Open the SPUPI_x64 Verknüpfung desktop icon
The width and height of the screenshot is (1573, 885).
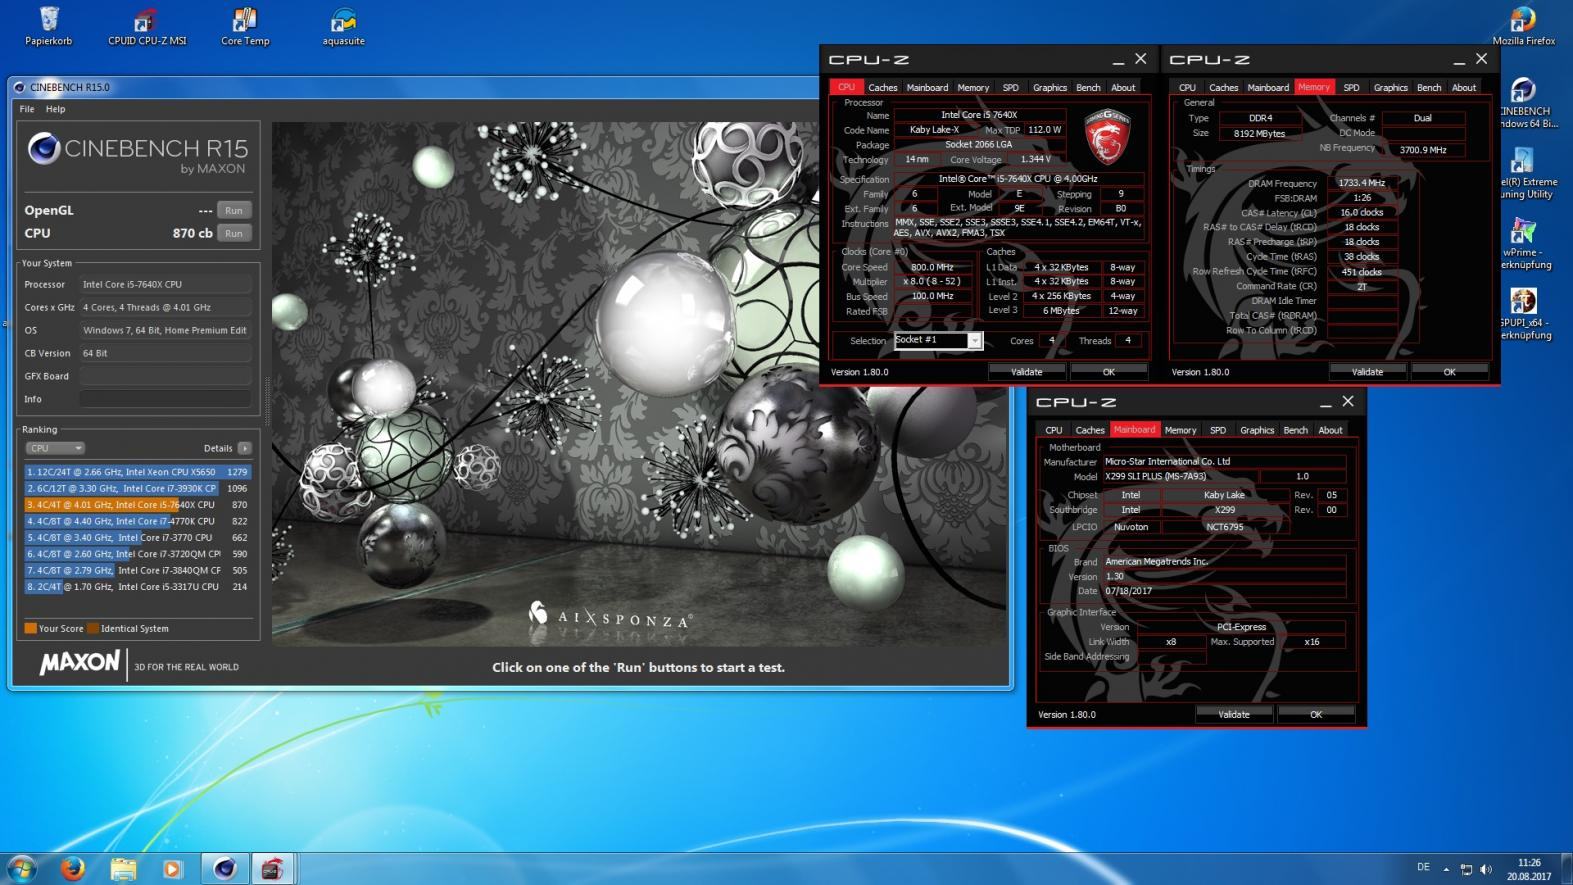point(1524,315)
